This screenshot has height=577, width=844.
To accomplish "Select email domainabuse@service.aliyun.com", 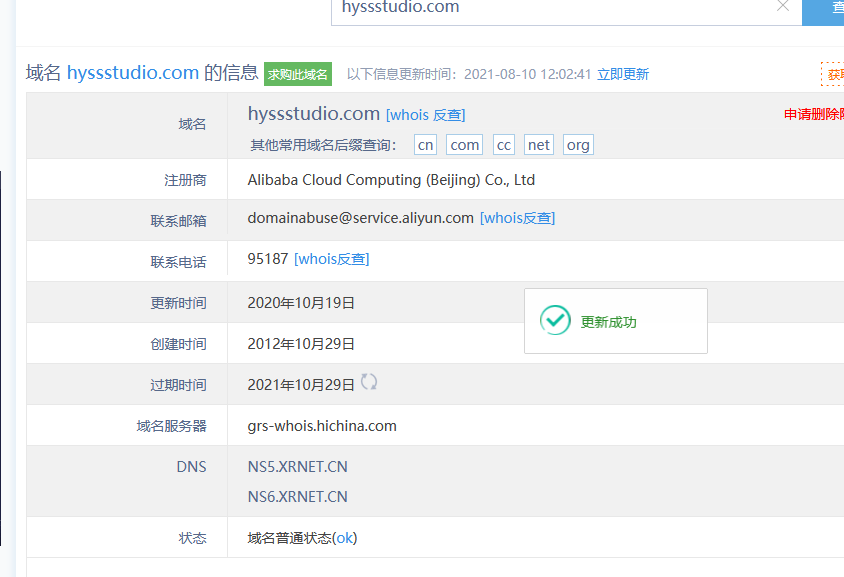I will pyautogui.click(x=361, y=218).
